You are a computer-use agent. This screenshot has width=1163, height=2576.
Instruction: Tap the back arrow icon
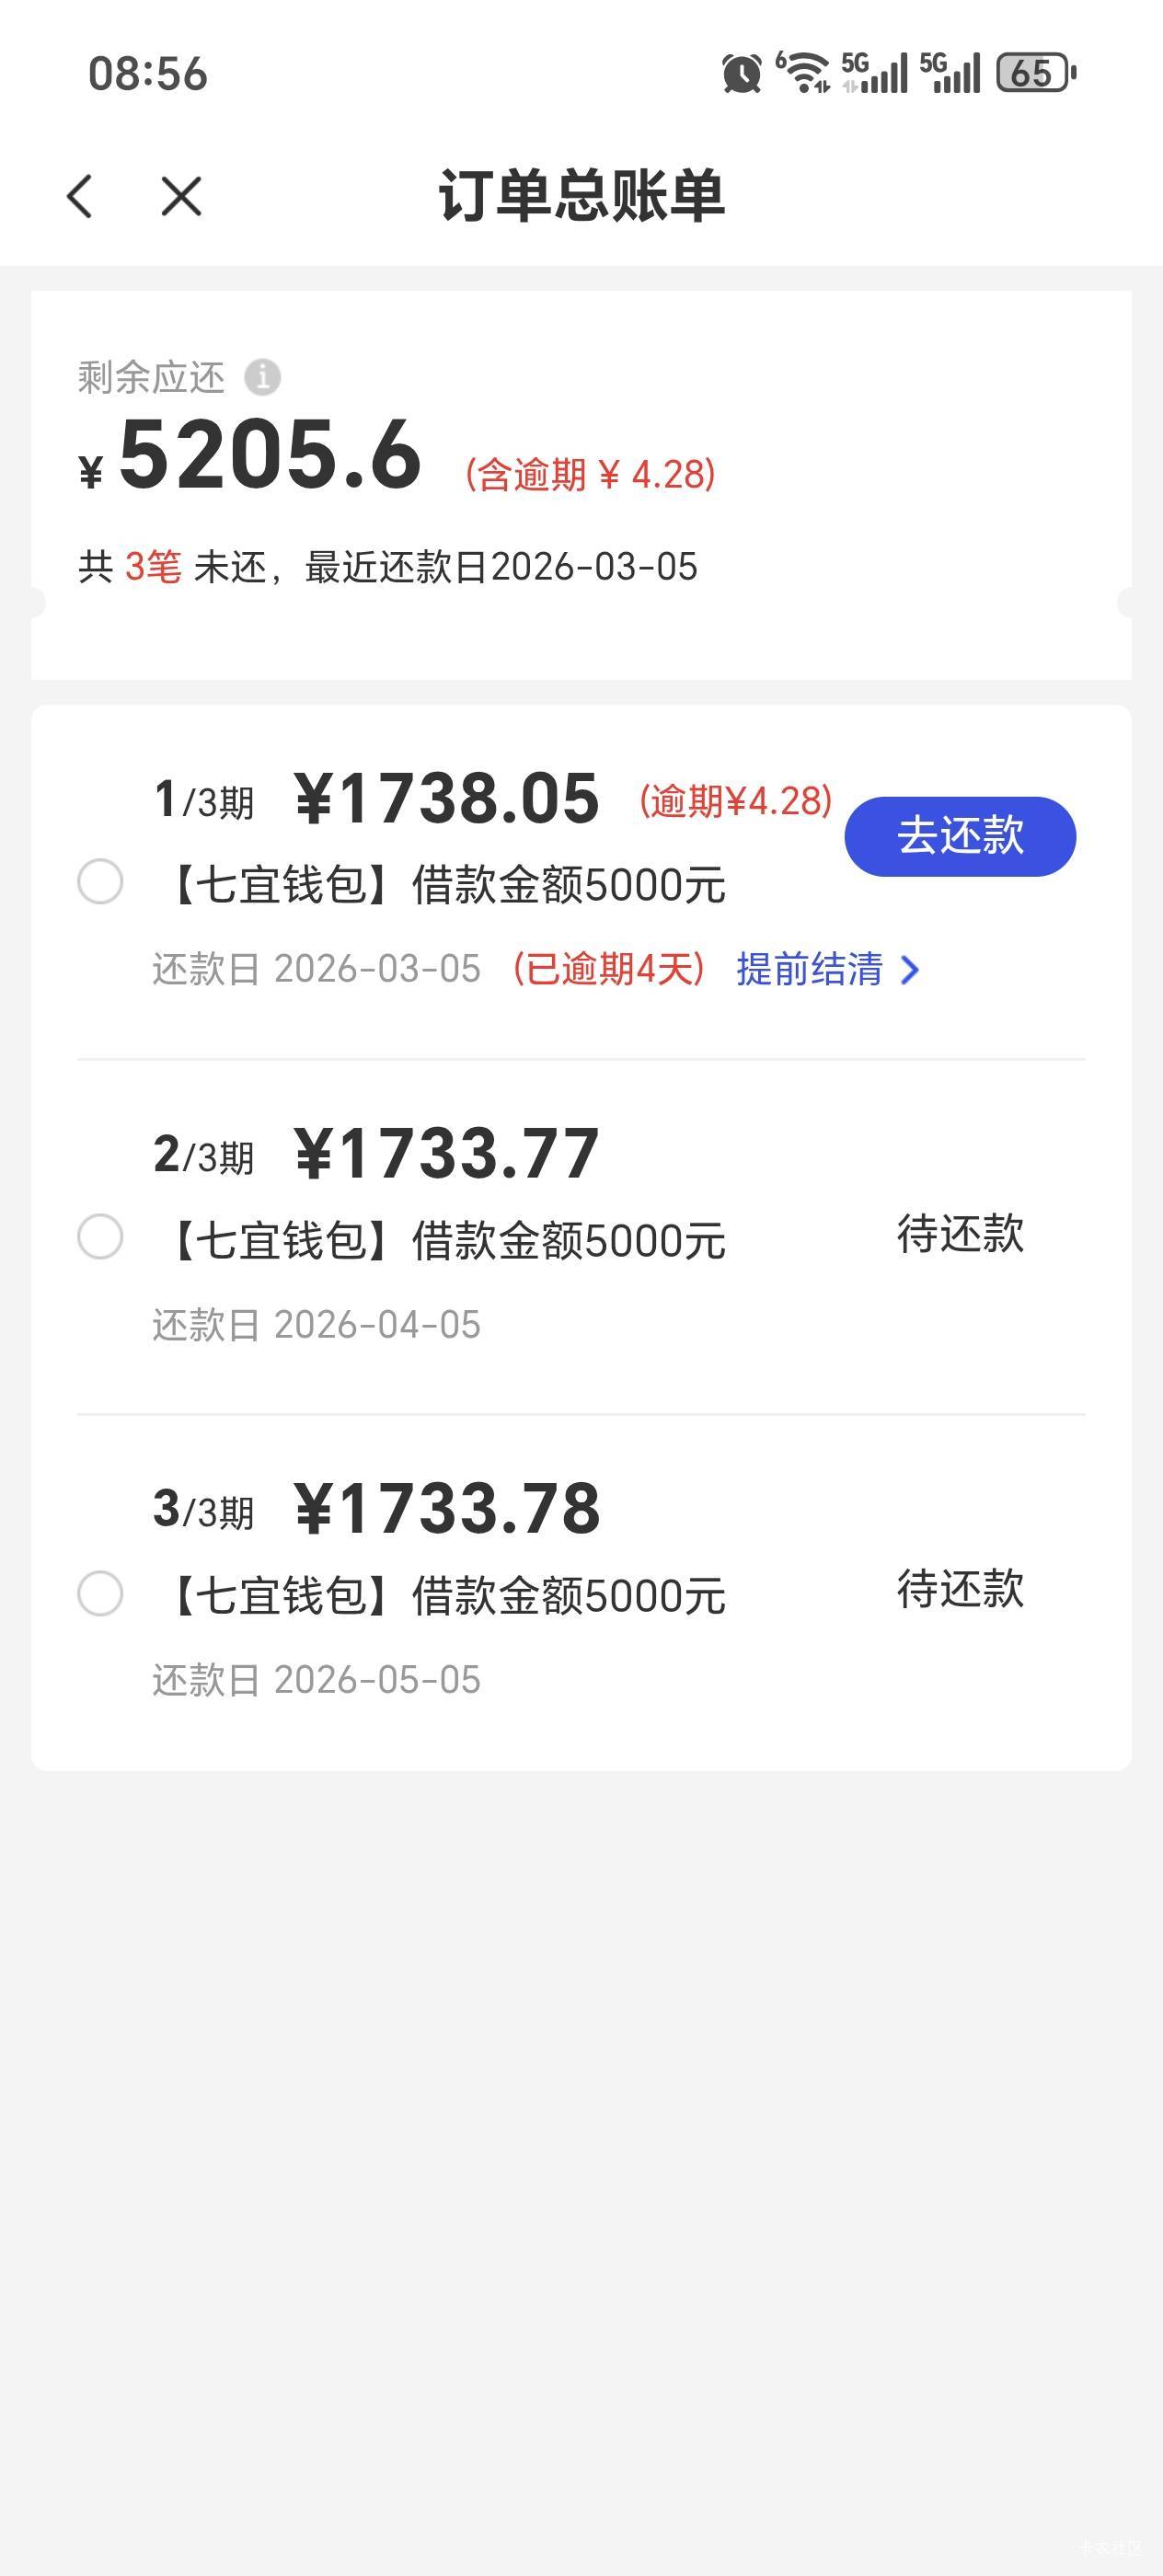pyautogui.click(x=80, y=196)
